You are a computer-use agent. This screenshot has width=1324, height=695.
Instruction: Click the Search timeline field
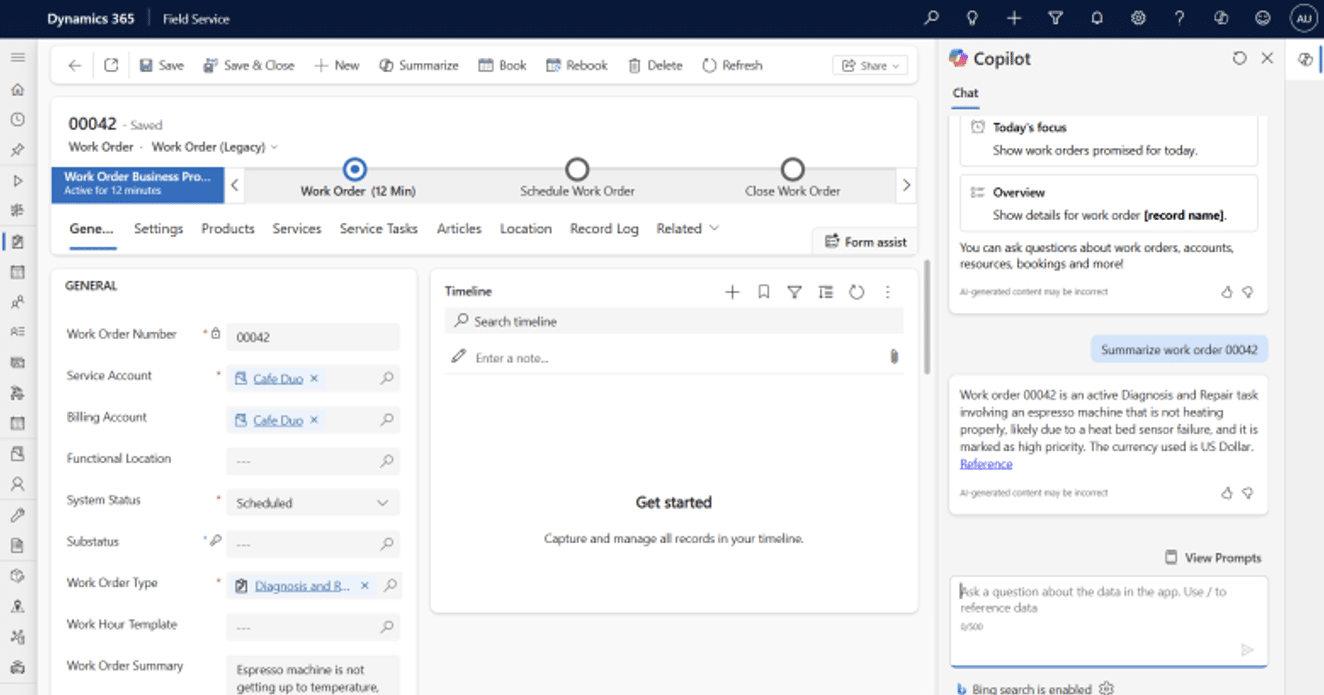click(674, 321)
